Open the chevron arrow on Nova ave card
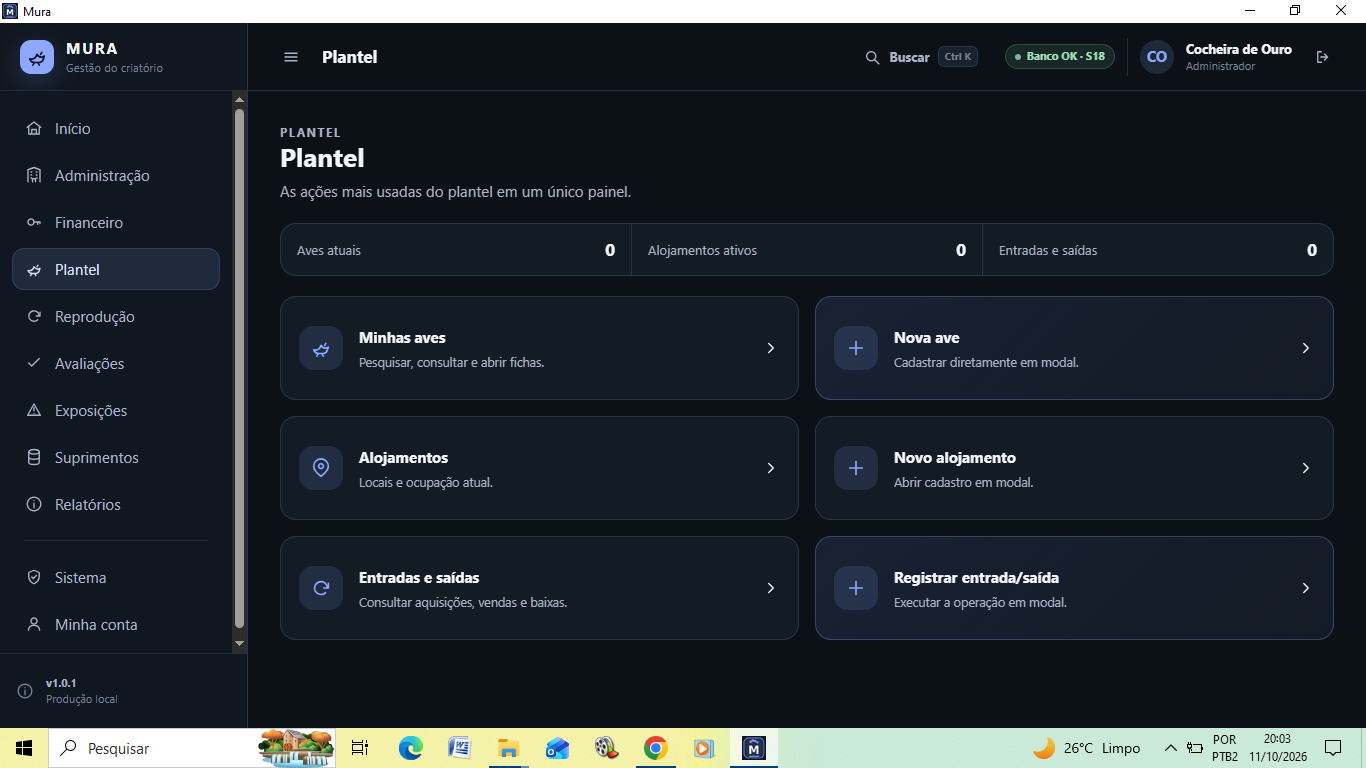Image resolution: width=1366 pixels, height=768 pixels. [1306, 348]
